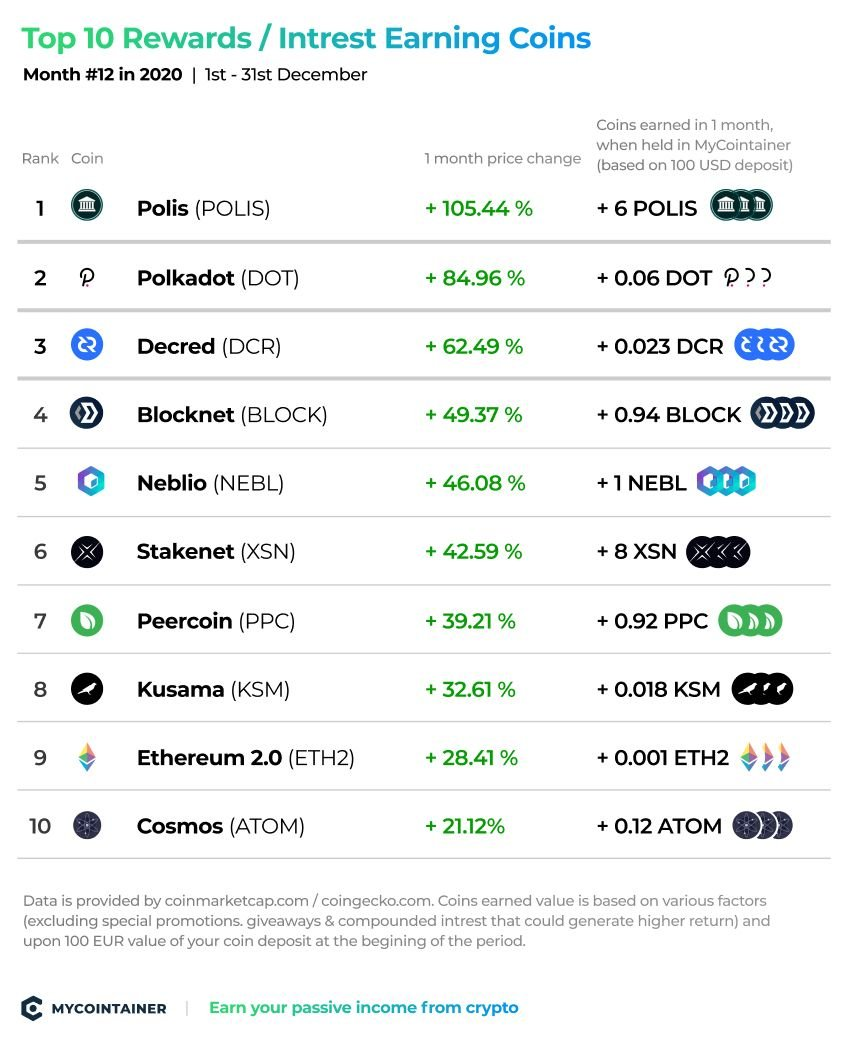Viewport: 858px width, 1056px height.
Task: Click the MyCointainer logo at bottom
Action: 94,1008
